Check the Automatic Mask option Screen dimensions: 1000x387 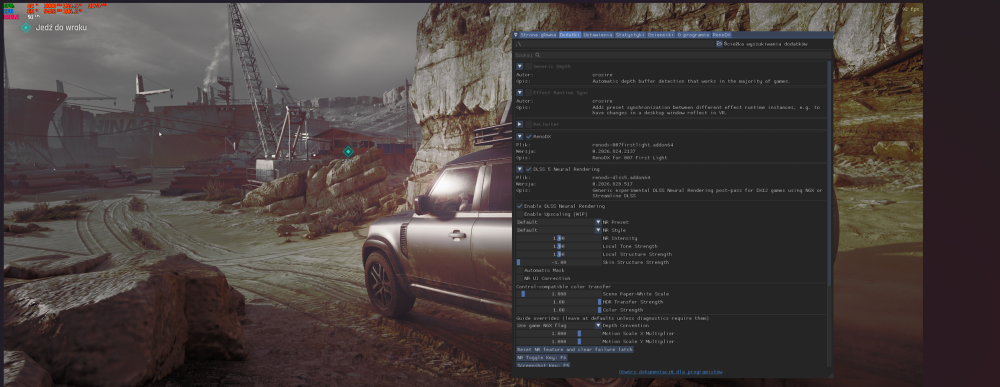pyautogui.click(x=520, y=270)
